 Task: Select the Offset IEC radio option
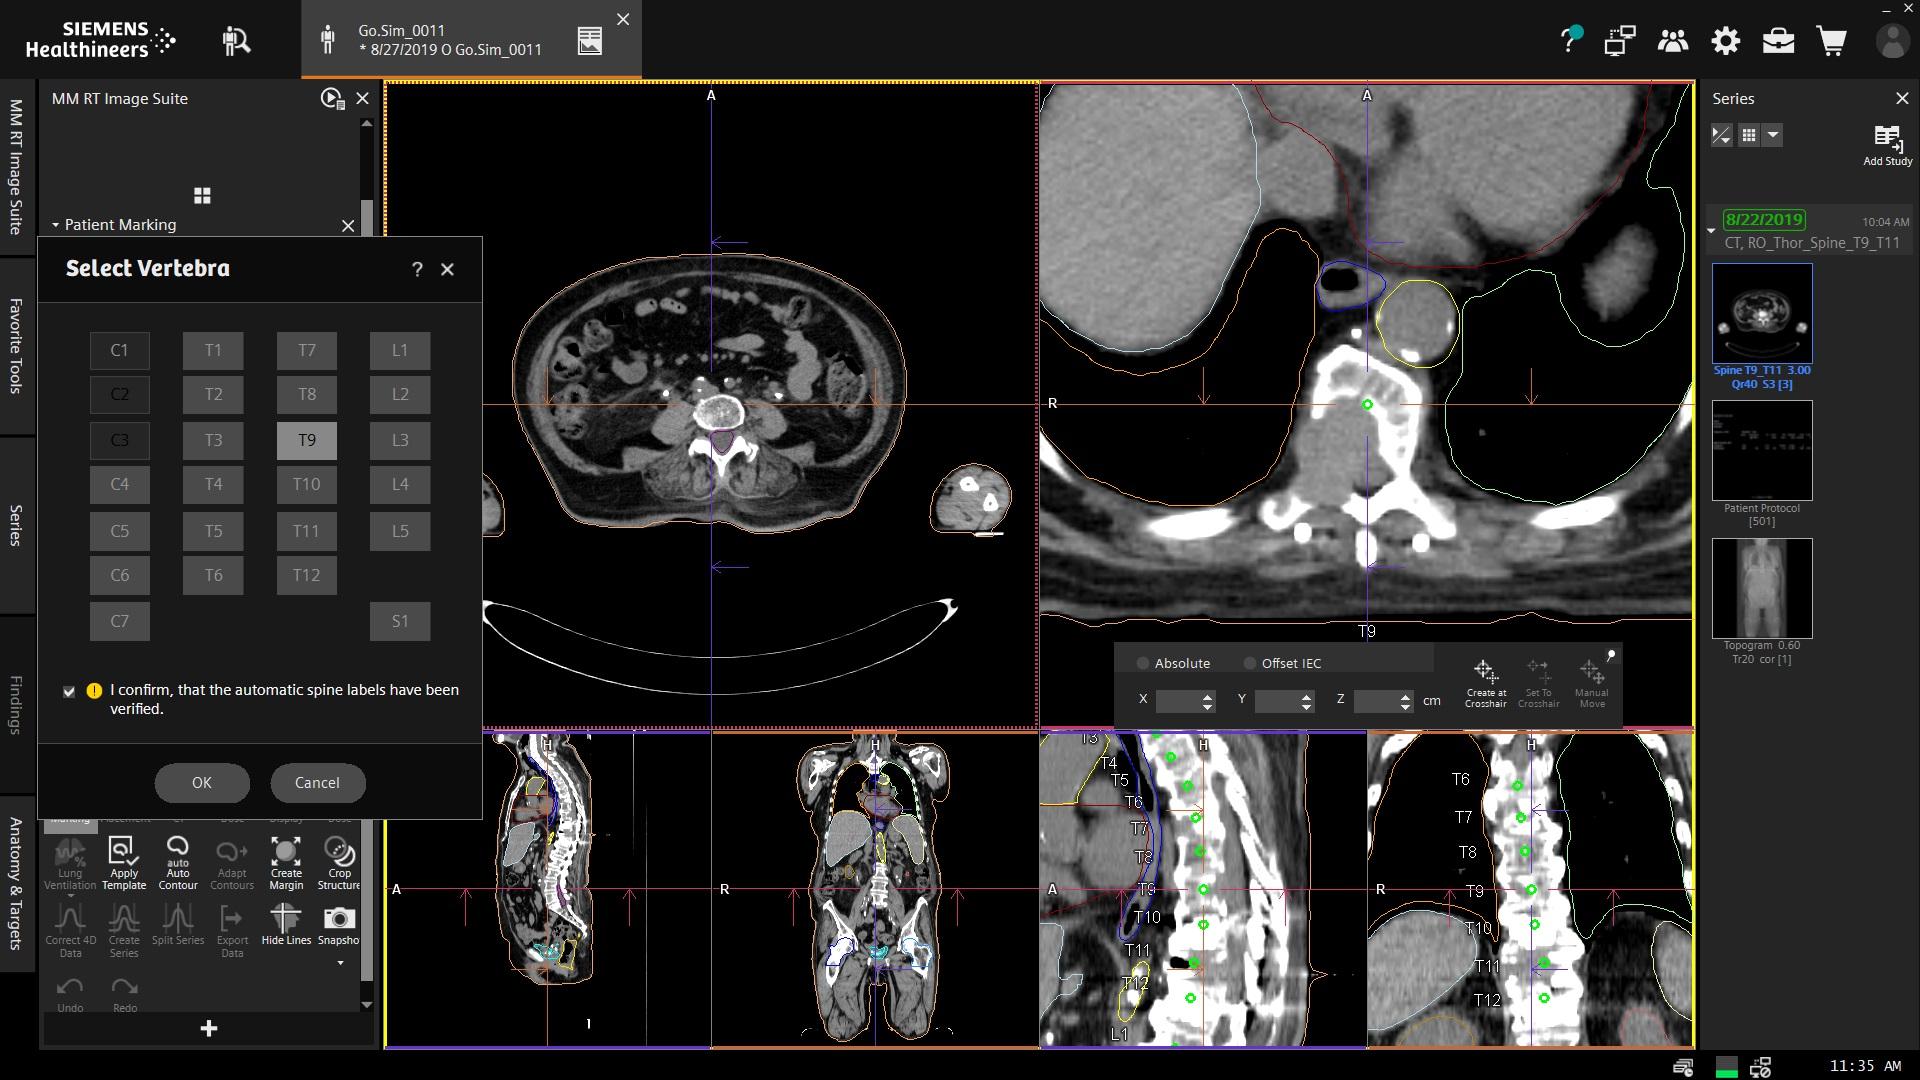click(x=1250, y=663)
